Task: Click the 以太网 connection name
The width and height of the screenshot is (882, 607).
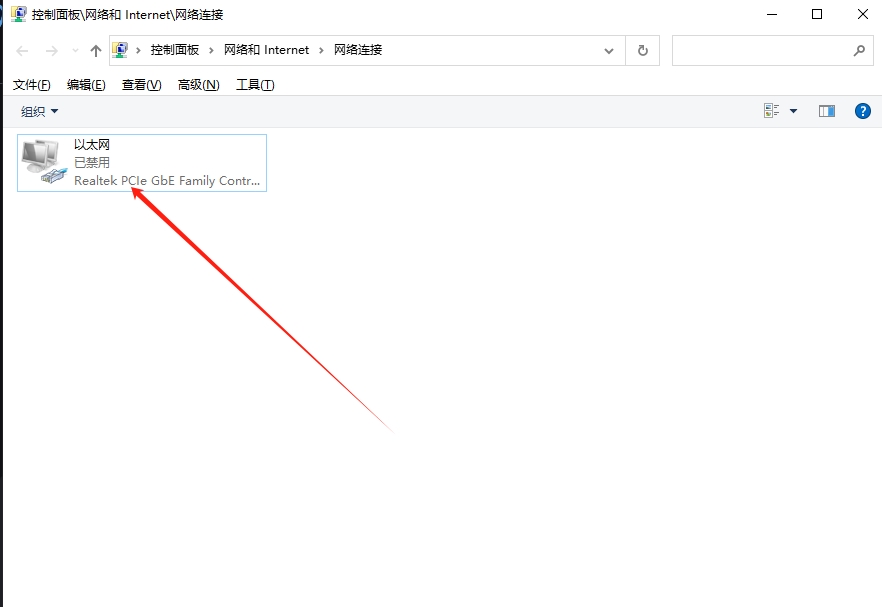Action: coord(92,145)
